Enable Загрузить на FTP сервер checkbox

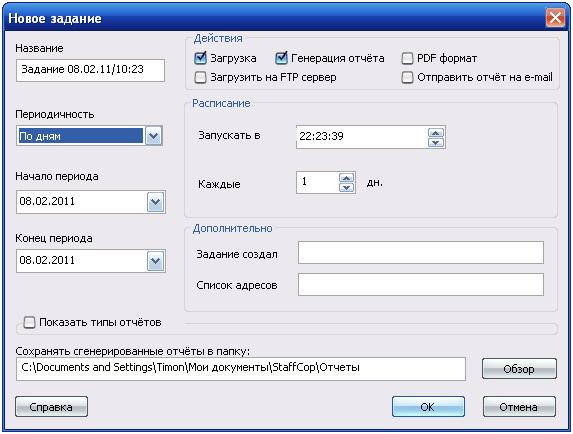(x=200, y=77)
